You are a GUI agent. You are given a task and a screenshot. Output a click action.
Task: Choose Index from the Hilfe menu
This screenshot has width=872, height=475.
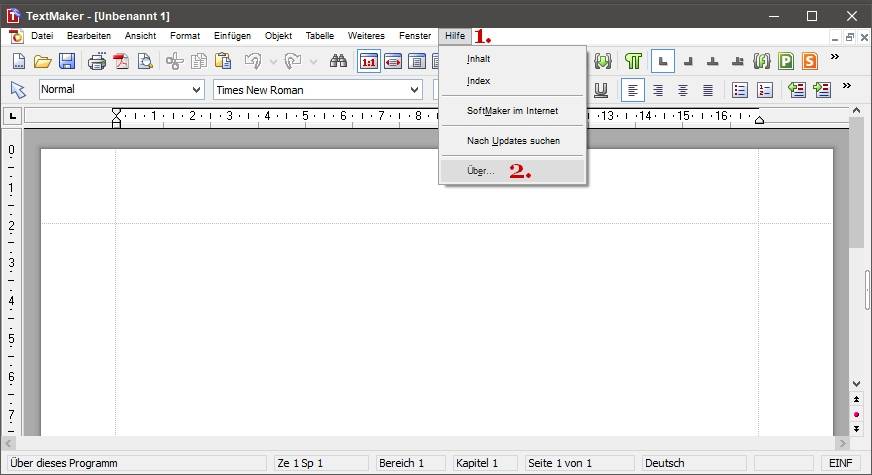tap(512, 81)
